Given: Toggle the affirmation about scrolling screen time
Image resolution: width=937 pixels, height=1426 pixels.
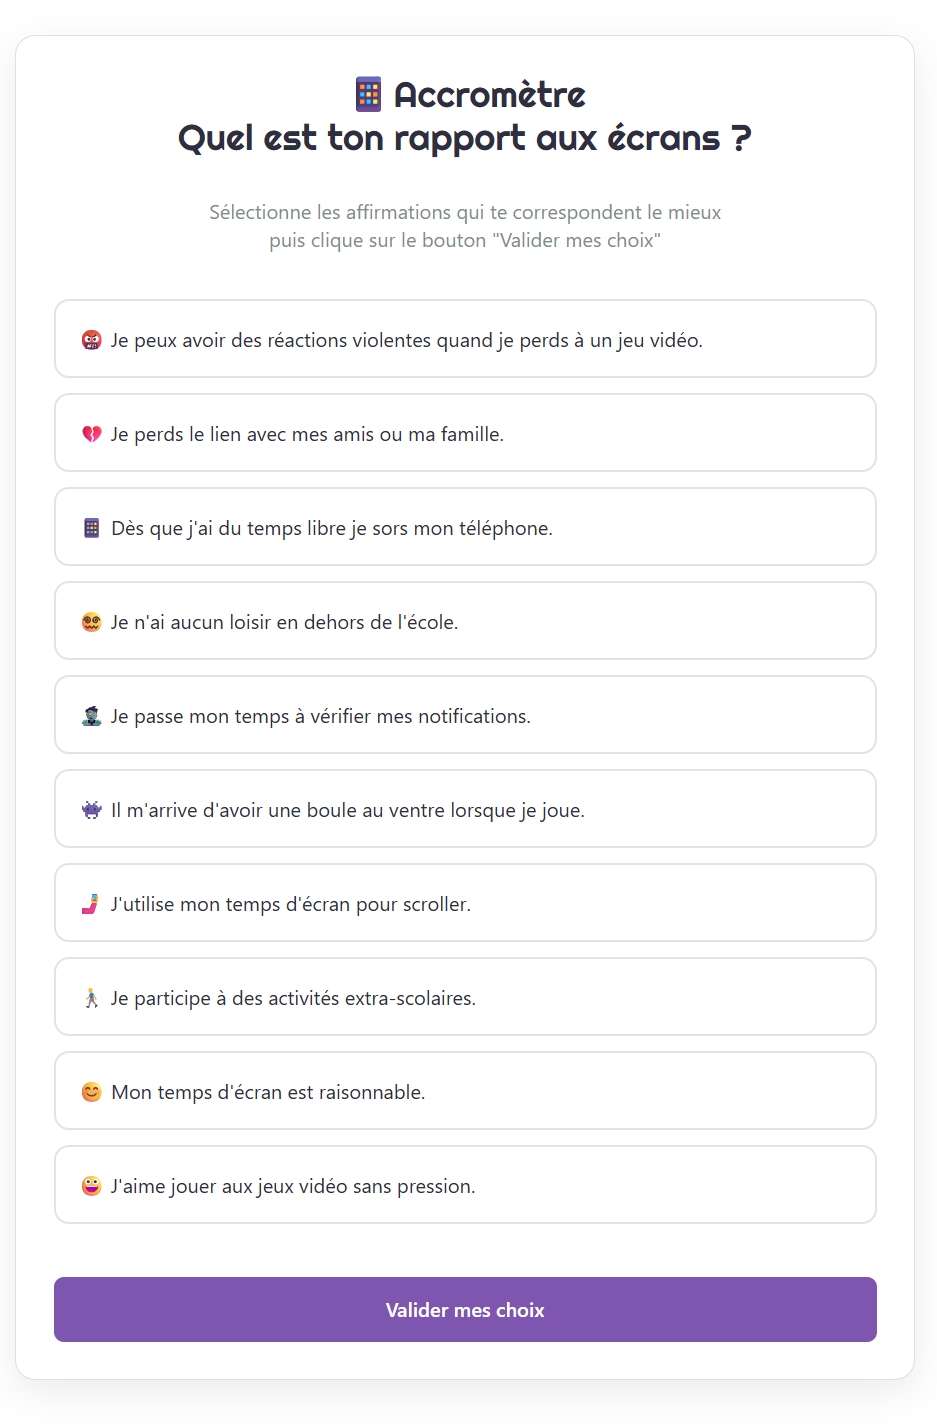Looking at the screenshot, I should click(x=464, y=903).
